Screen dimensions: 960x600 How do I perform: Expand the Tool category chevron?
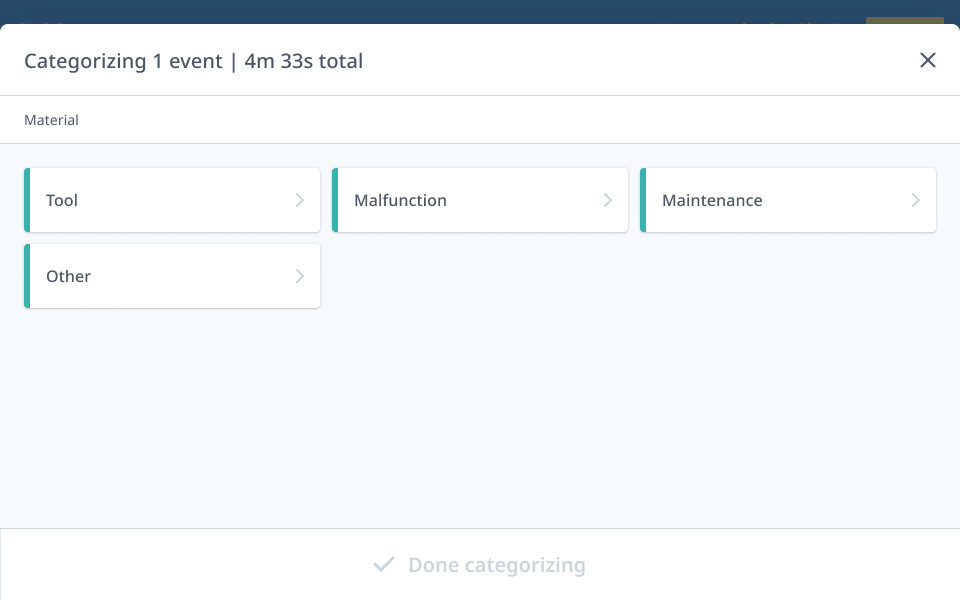(300, 200)
